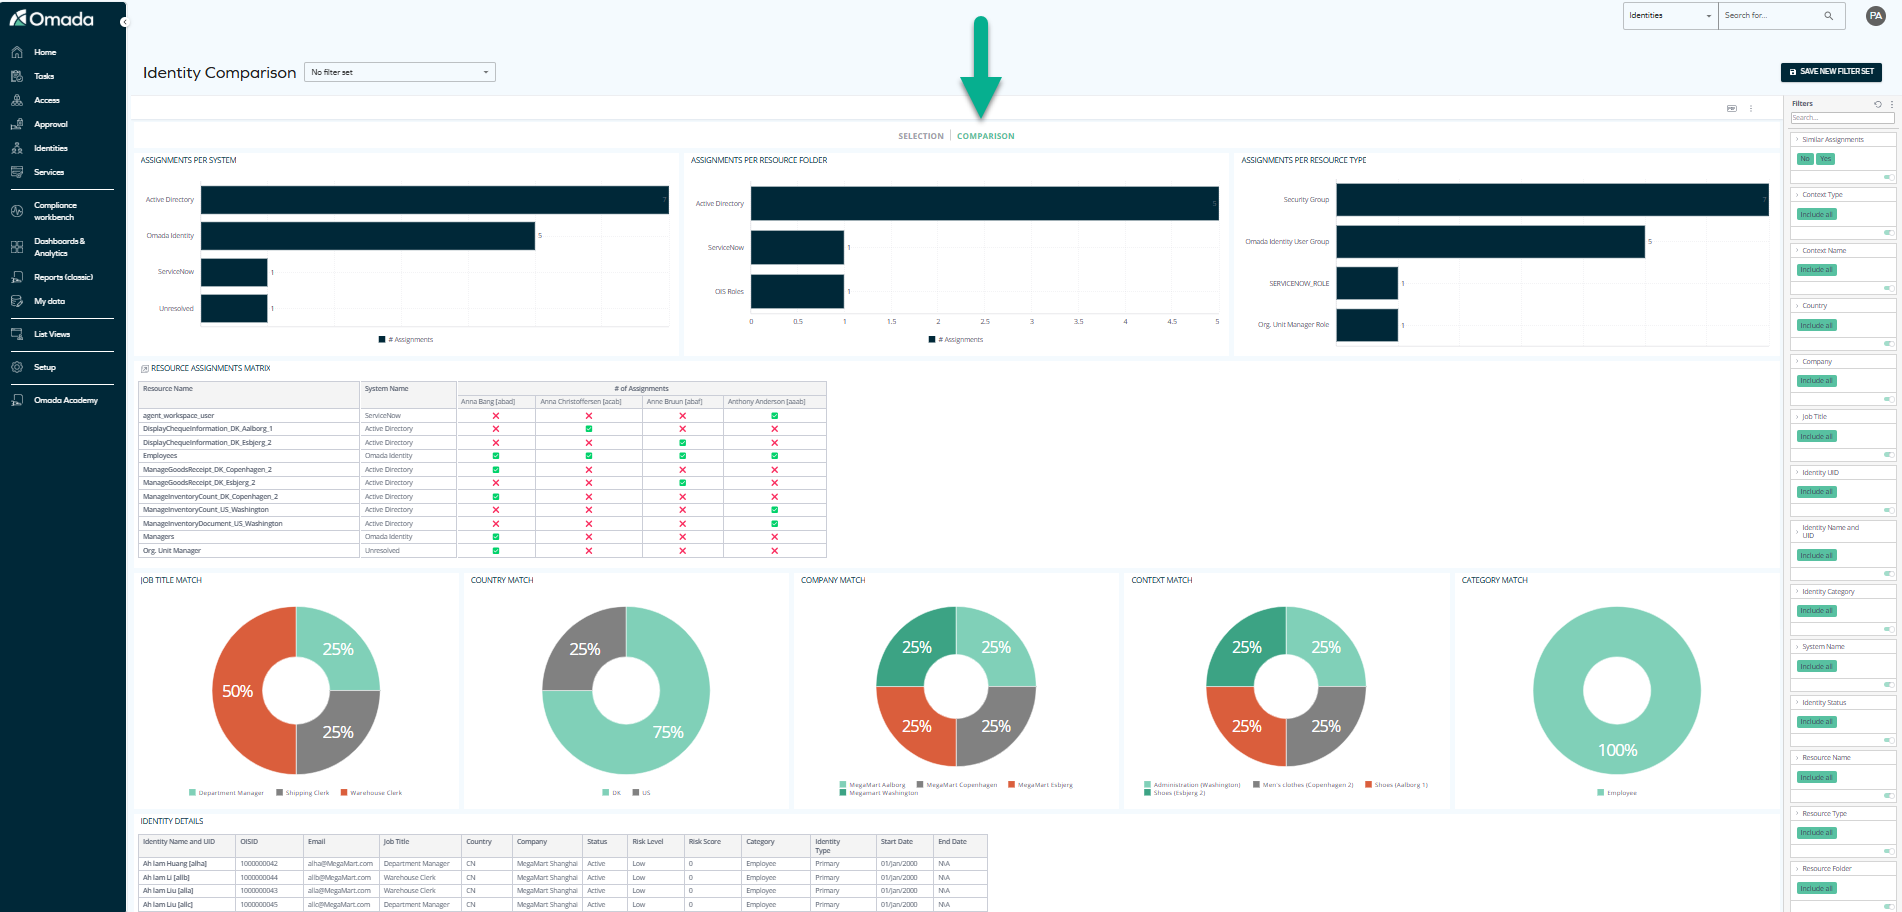1902x912 pixels.
Task: Click the List Views icon
Action: pyautogui.click(x=17, y=334)
